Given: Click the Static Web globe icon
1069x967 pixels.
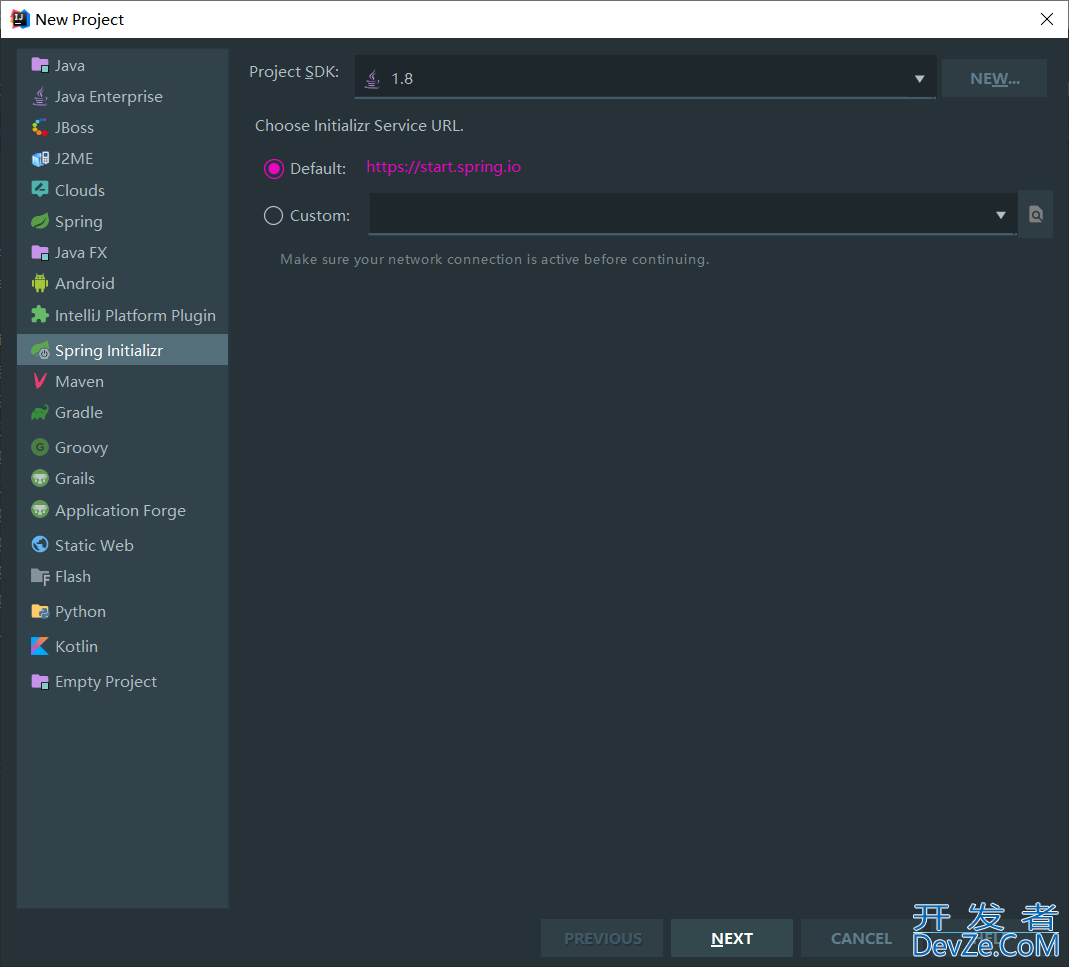Looking at the screenshot, I should [40, 544].
